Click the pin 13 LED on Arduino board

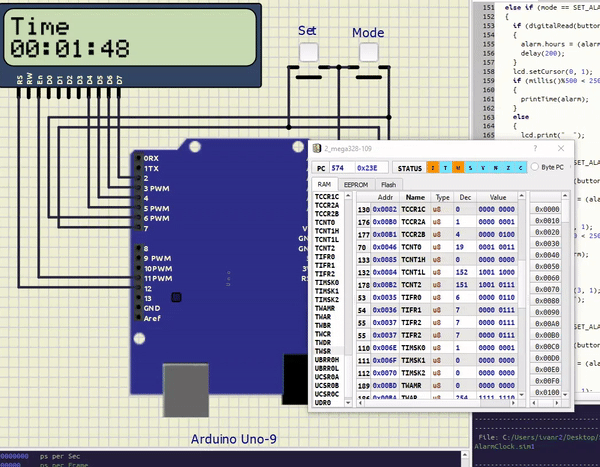tap(176, 297)
